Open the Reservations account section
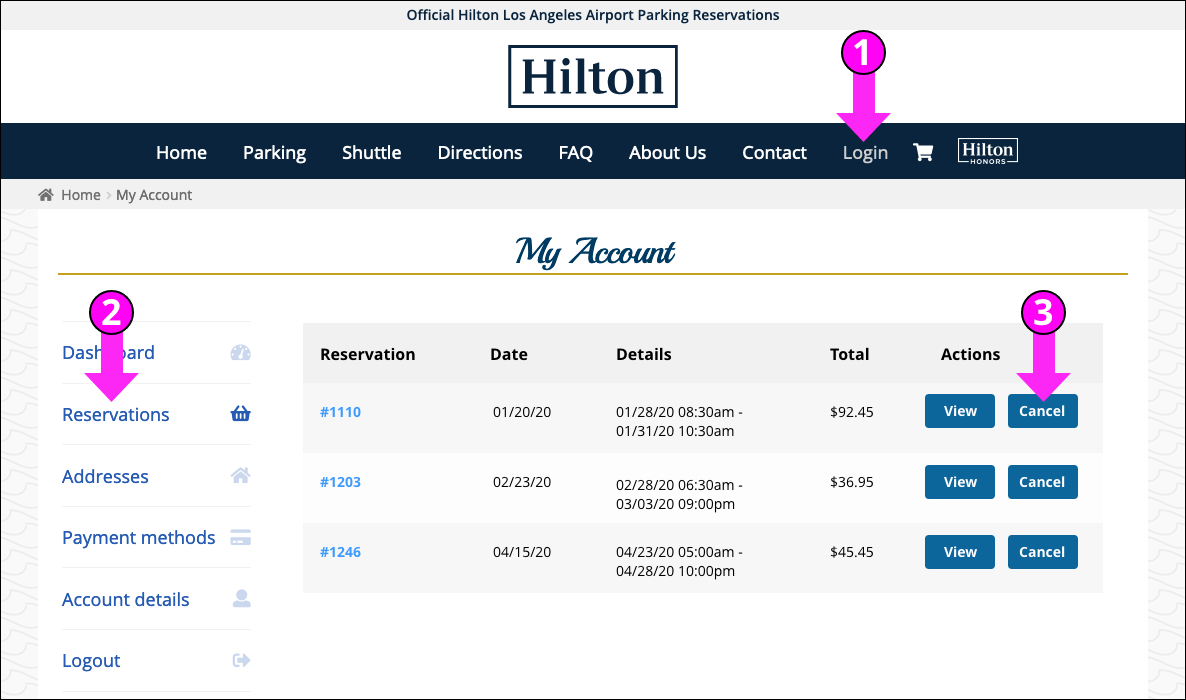 coord(116,415)
